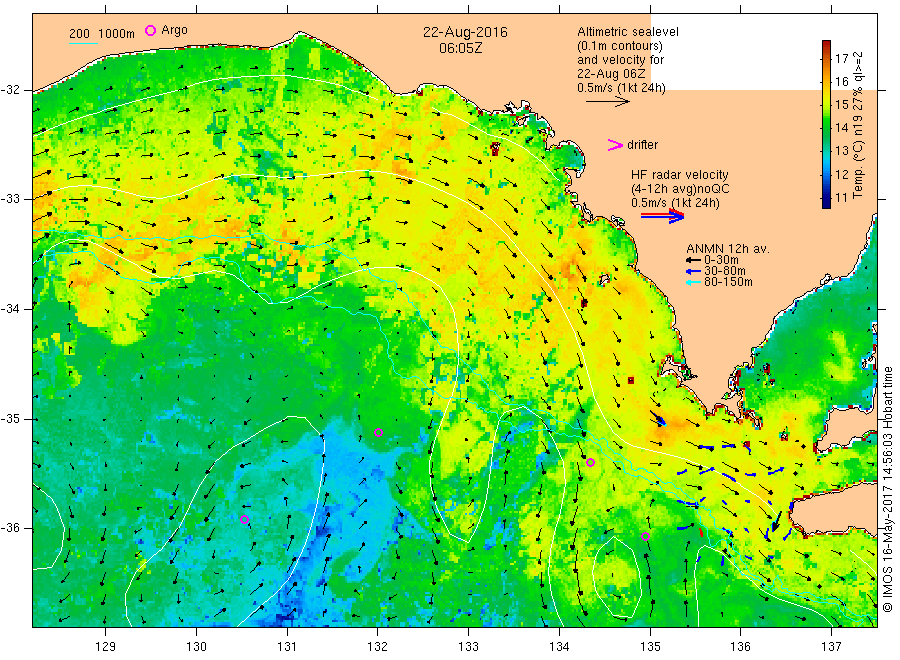Image resolution: width=900 pixels, height=660 pixels.
Task: Click the '0-30m' depth range label
Action: (x=721, y=260)
